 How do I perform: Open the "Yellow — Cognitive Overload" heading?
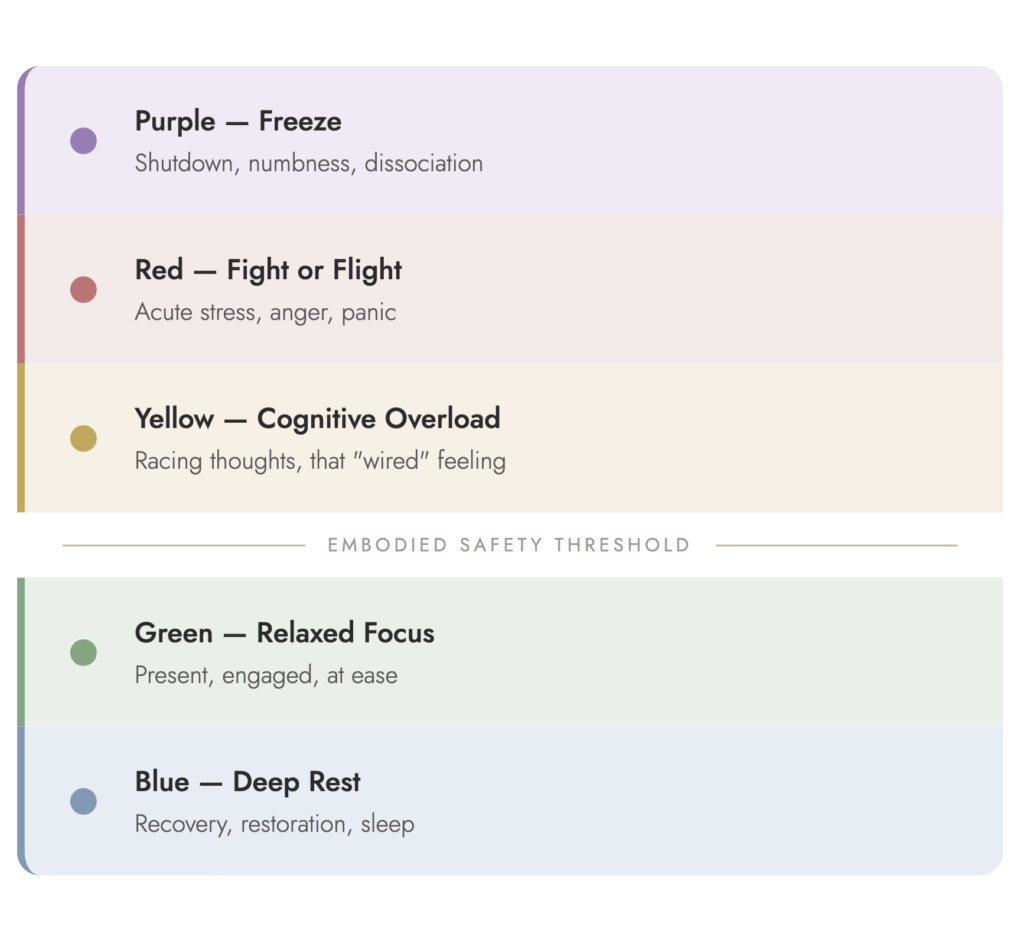tap(317, 419)
